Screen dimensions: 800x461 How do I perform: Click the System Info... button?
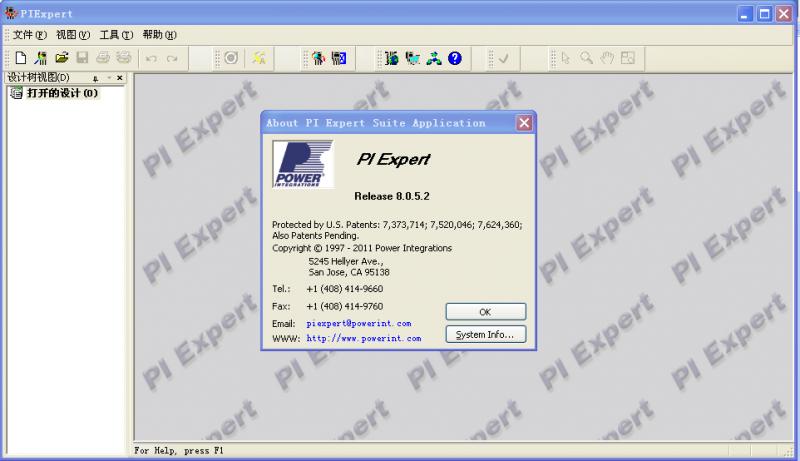coord(485,335)
